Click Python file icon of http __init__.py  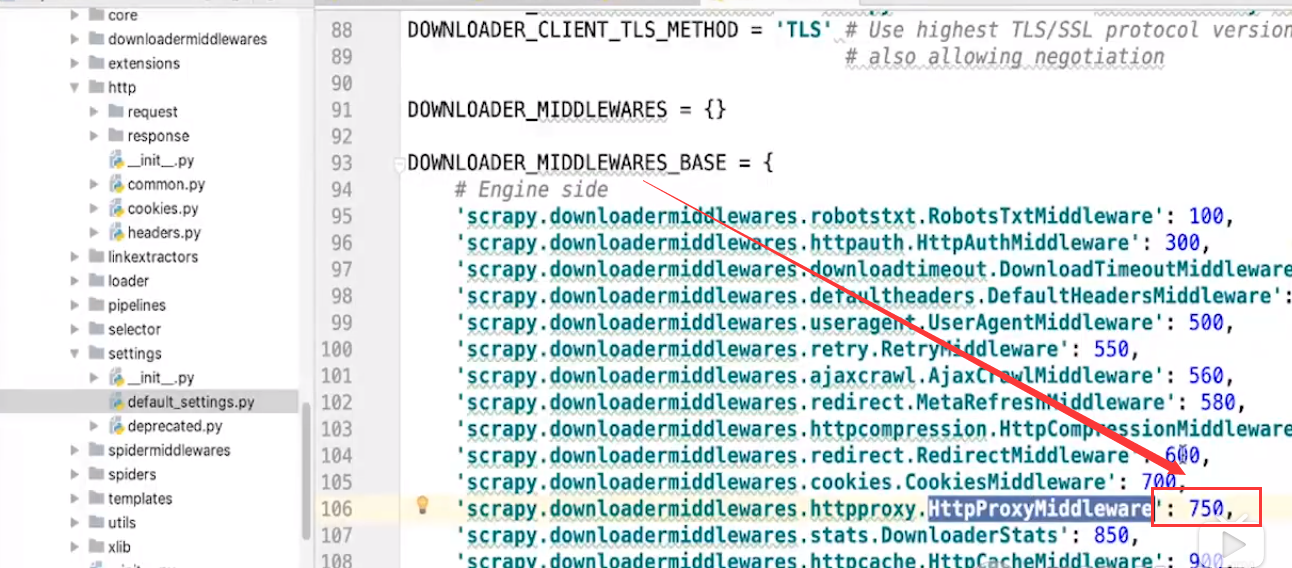pos(115,160)
